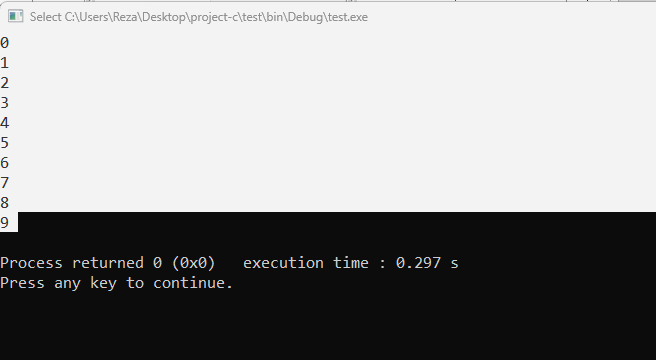Click the '(0x0)' return code text

pos(194,263)
